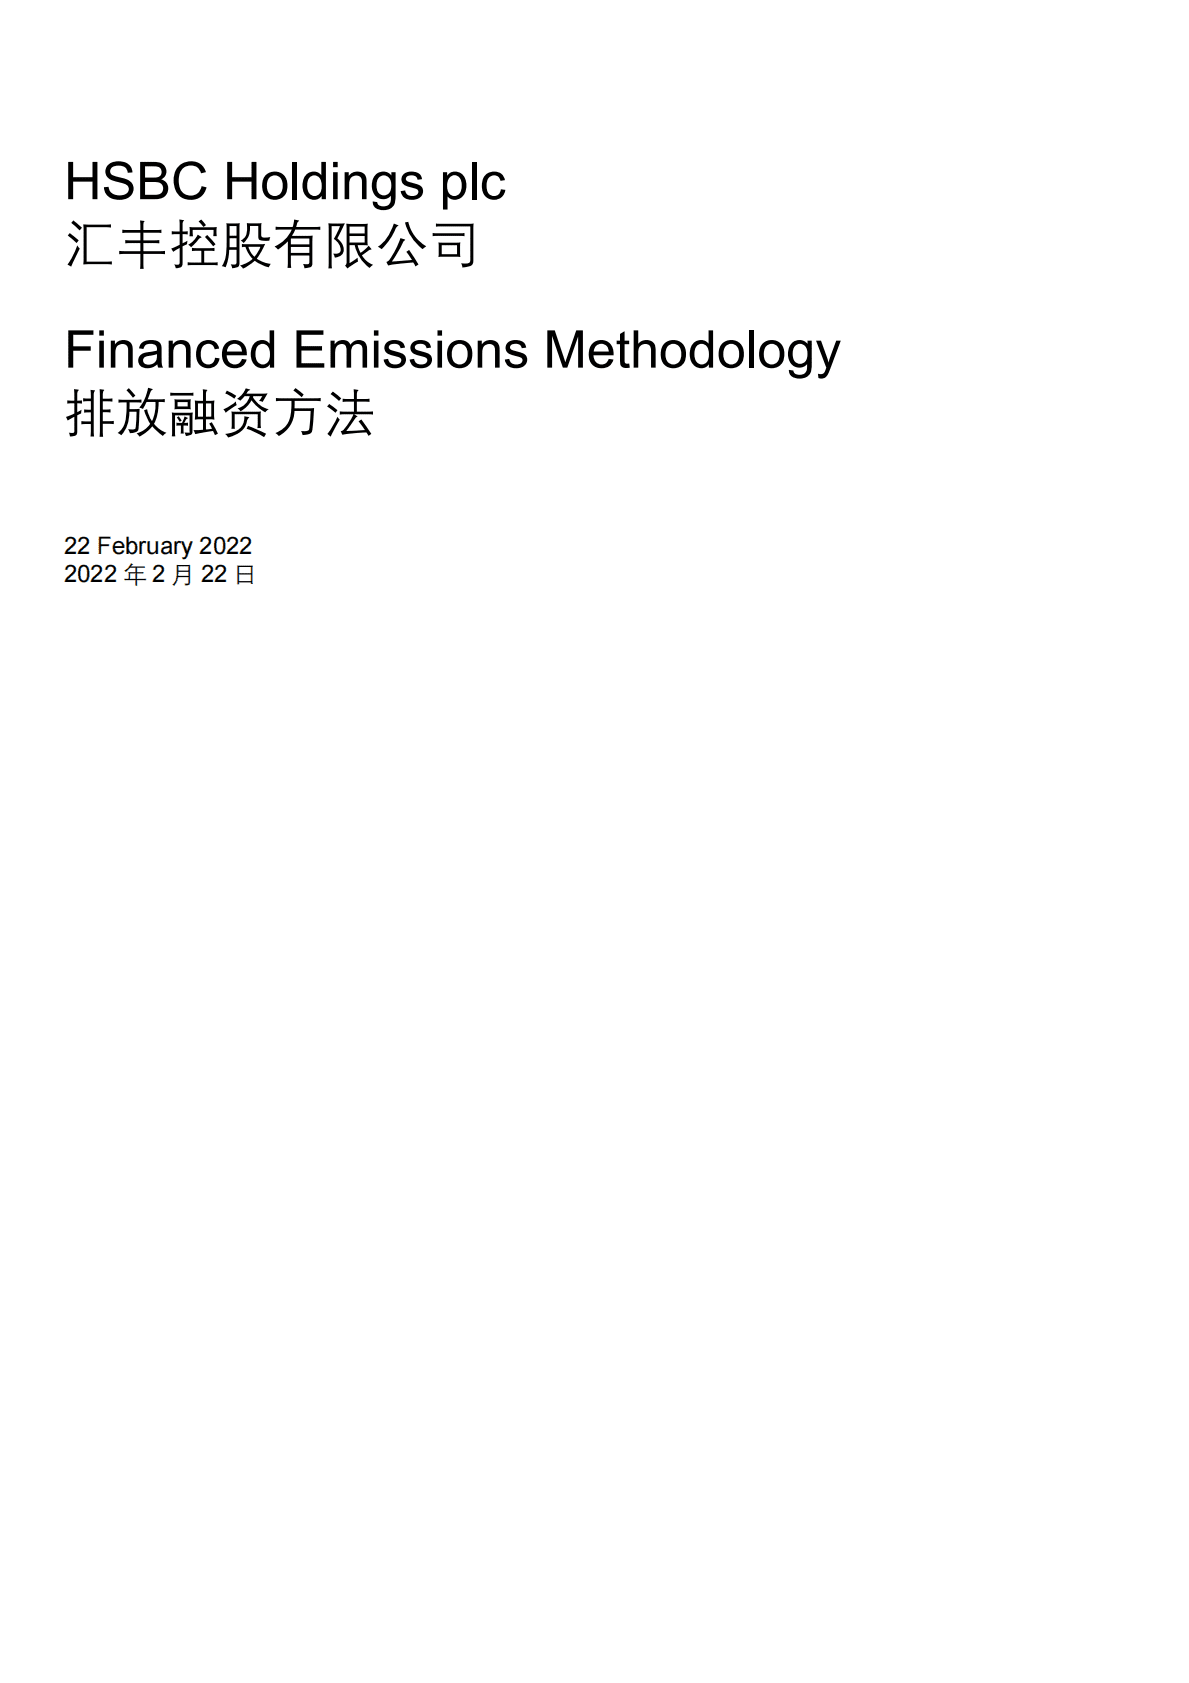Click the word "Methodology" in the subtitle

[x=692, y=352]
